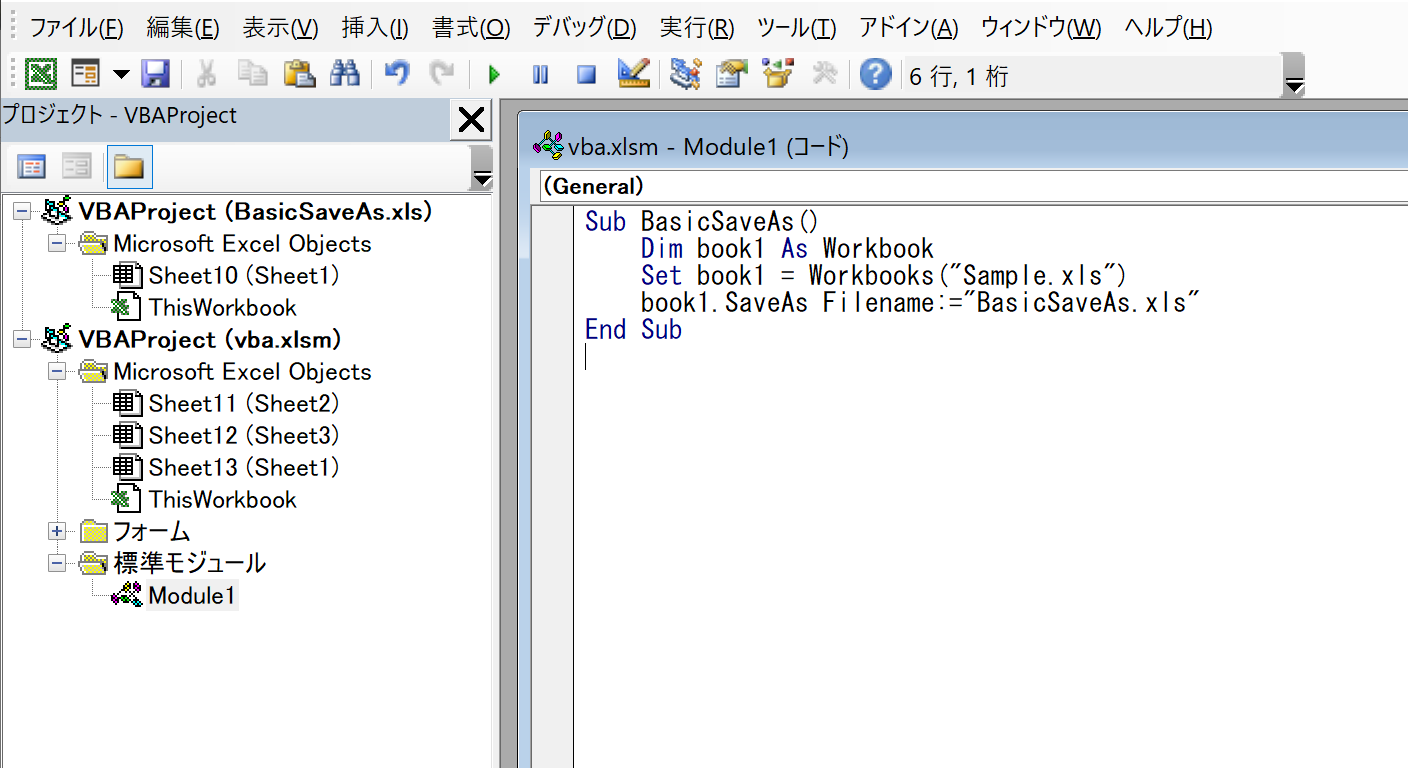Click the blue Help question mark icon
The width and height of the screenshot is (1408, 768).
click(875, 74)
